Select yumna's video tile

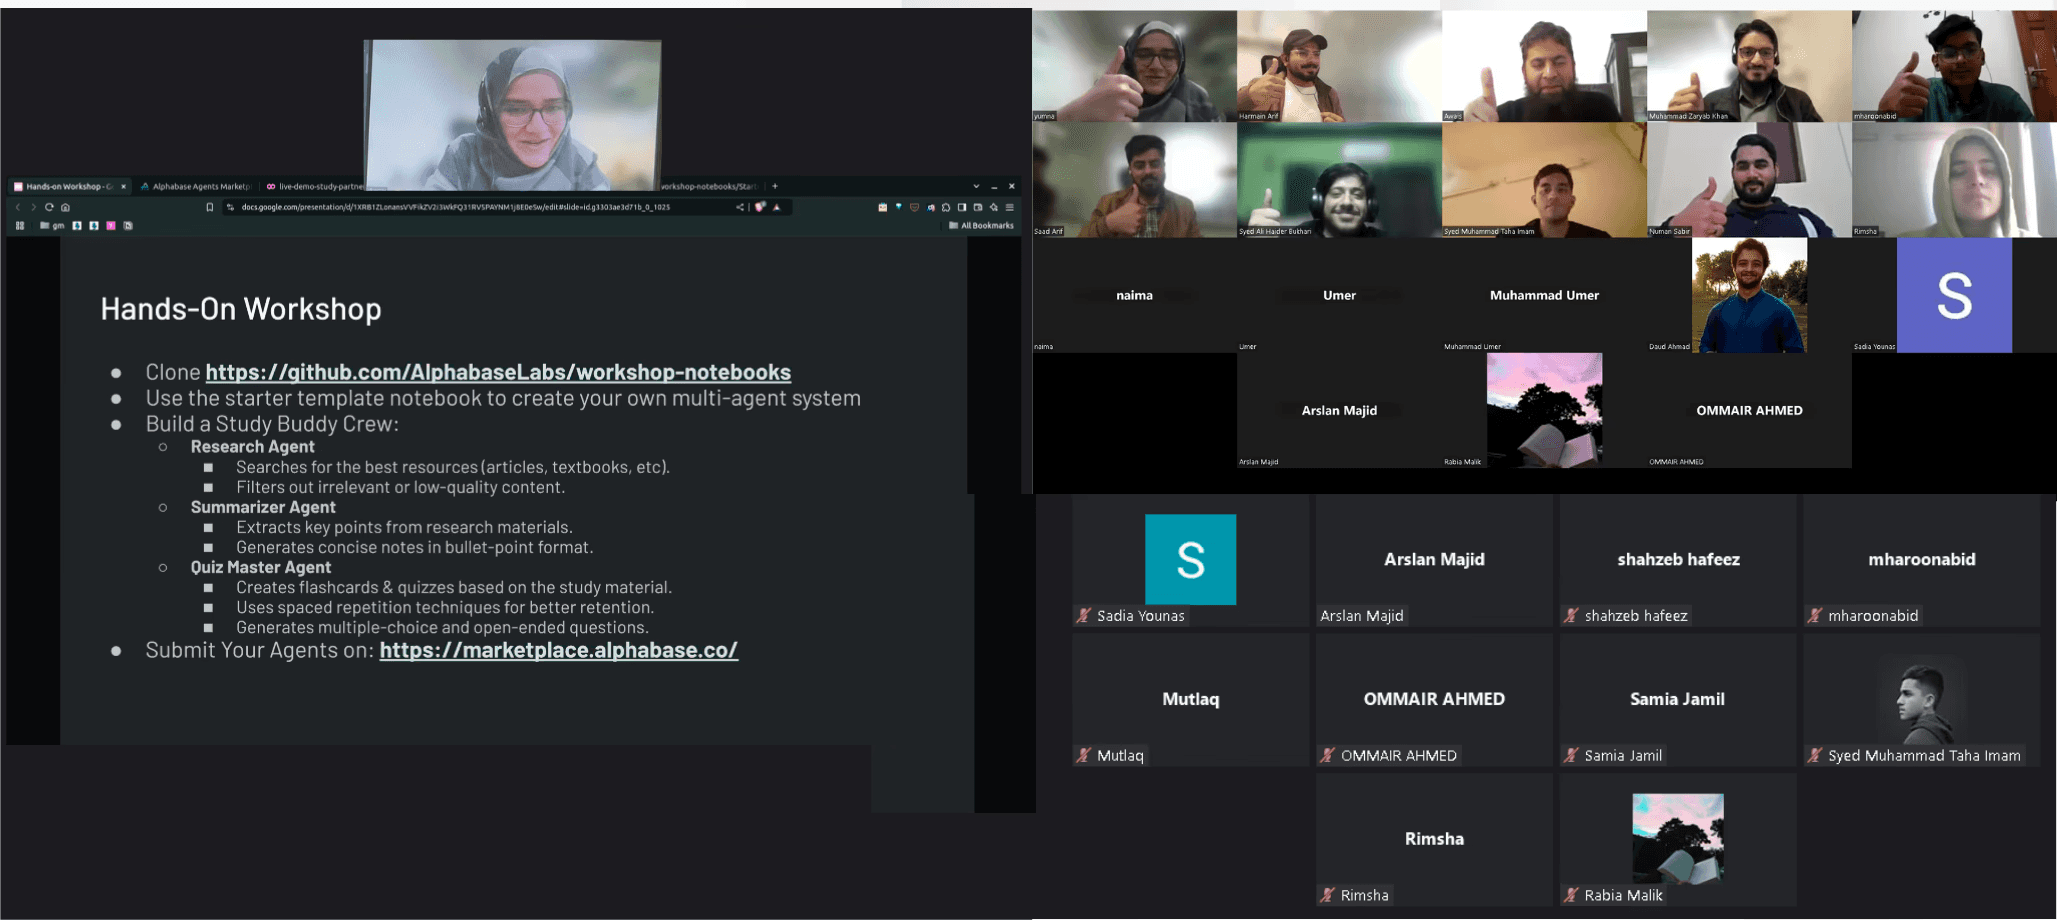click(1134, 66)
